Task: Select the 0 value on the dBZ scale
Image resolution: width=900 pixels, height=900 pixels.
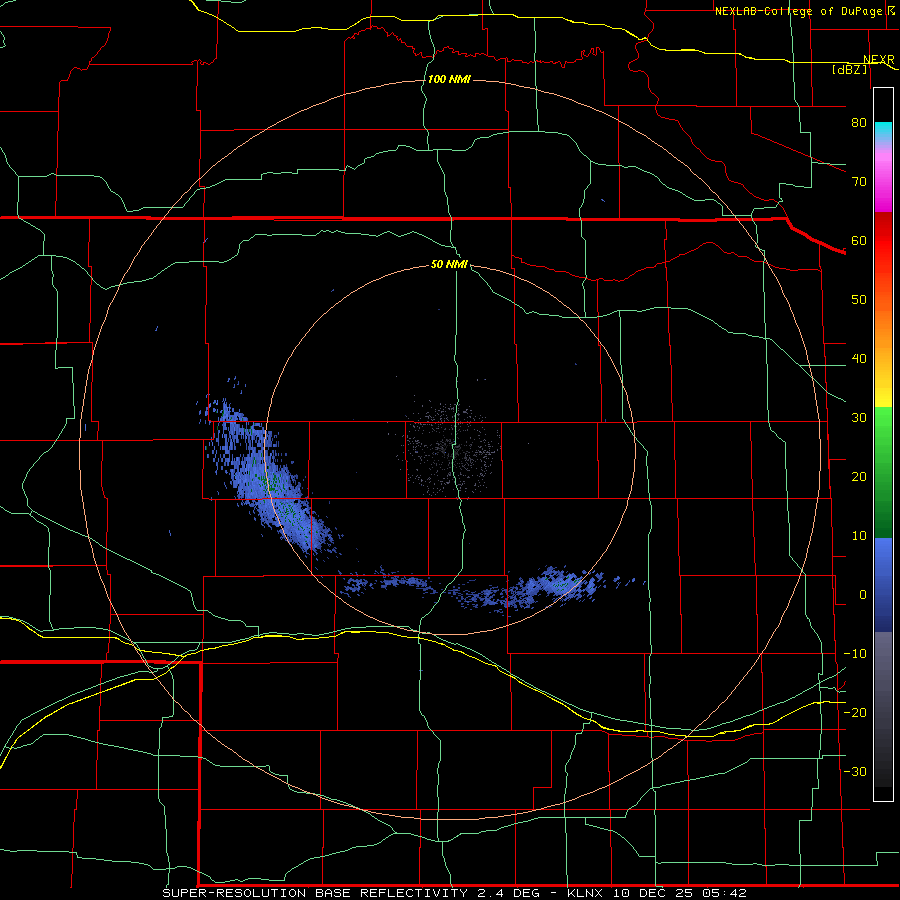Action: 862,596
